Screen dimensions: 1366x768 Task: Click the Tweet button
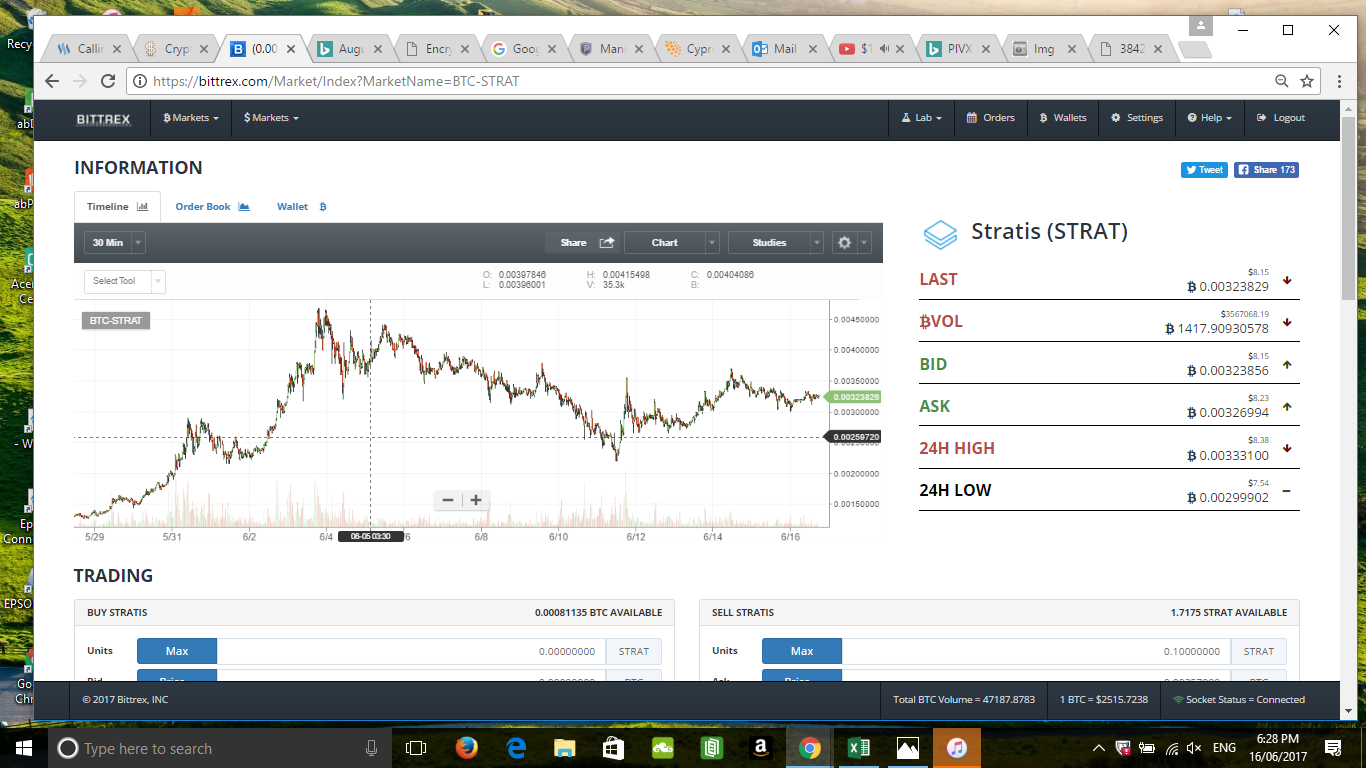1204,170
